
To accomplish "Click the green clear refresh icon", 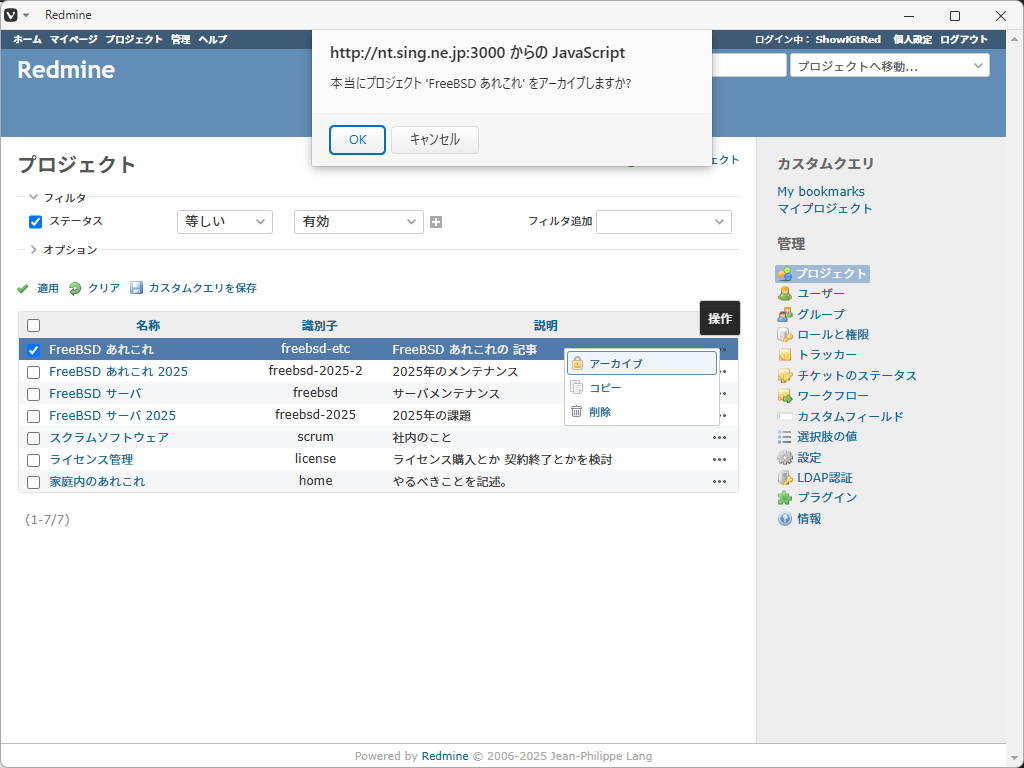I will coord(75,289).
